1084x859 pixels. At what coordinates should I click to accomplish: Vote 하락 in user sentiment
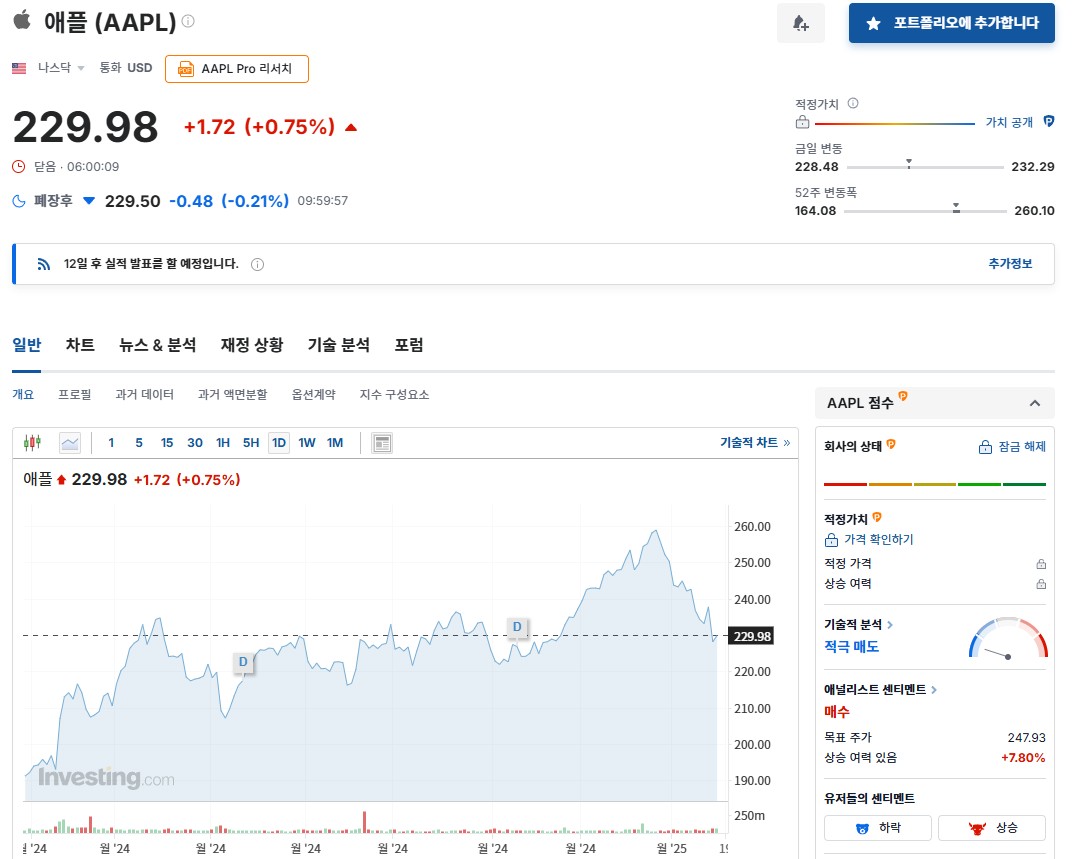(x=877, y=828)
